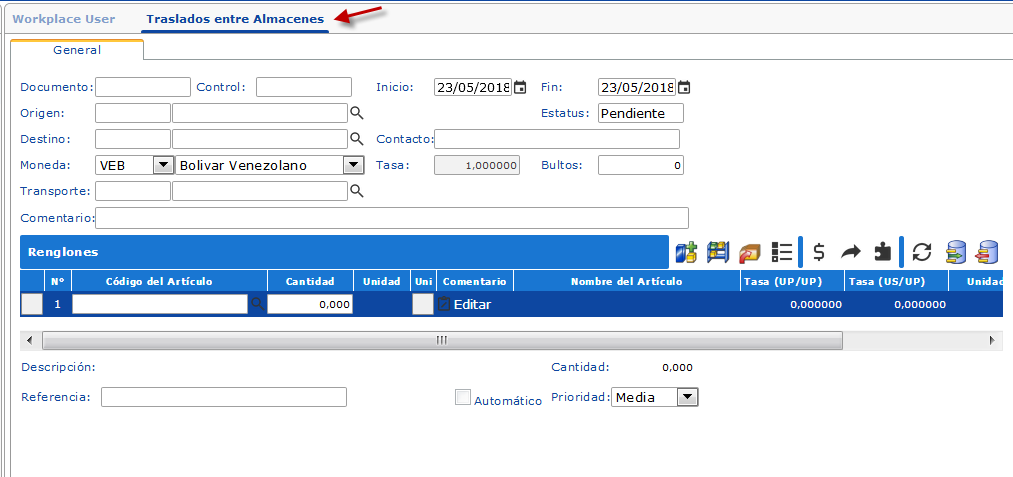This screenshot has height=477, width=1013.
Task: Click the Origen code input field
Action: point(133,113)
